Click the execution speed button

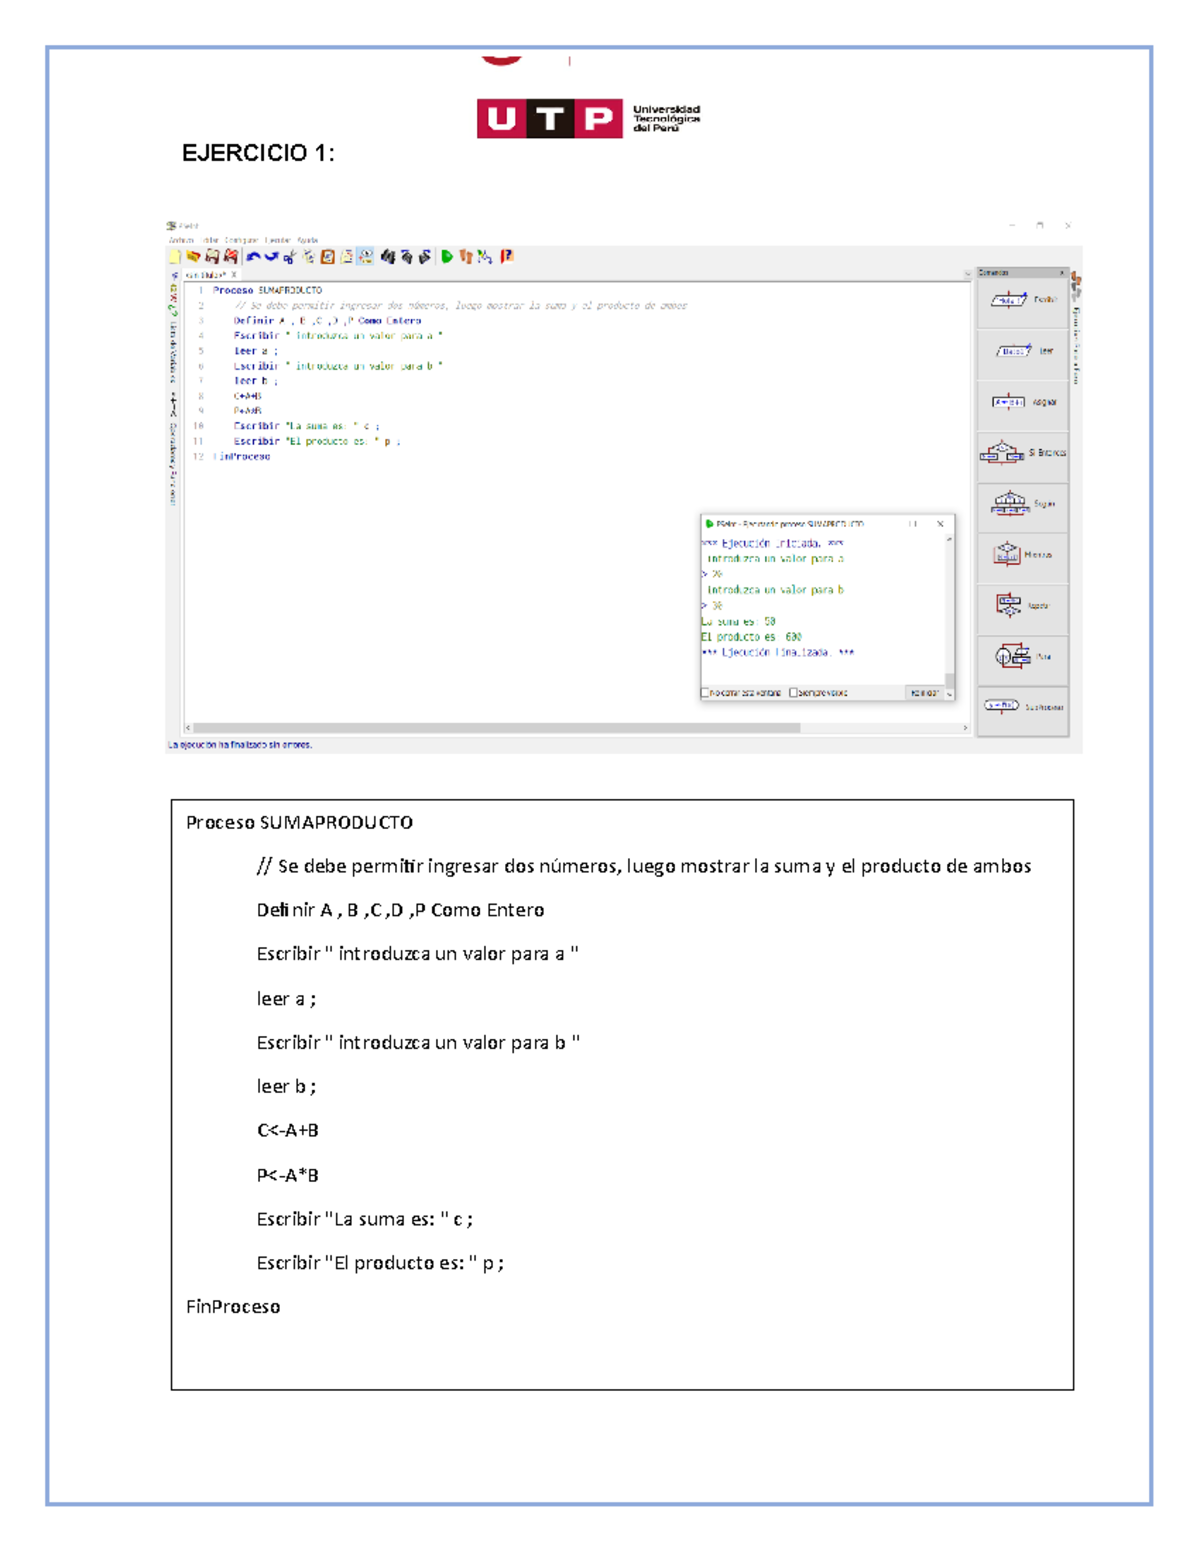click(924, 692)
